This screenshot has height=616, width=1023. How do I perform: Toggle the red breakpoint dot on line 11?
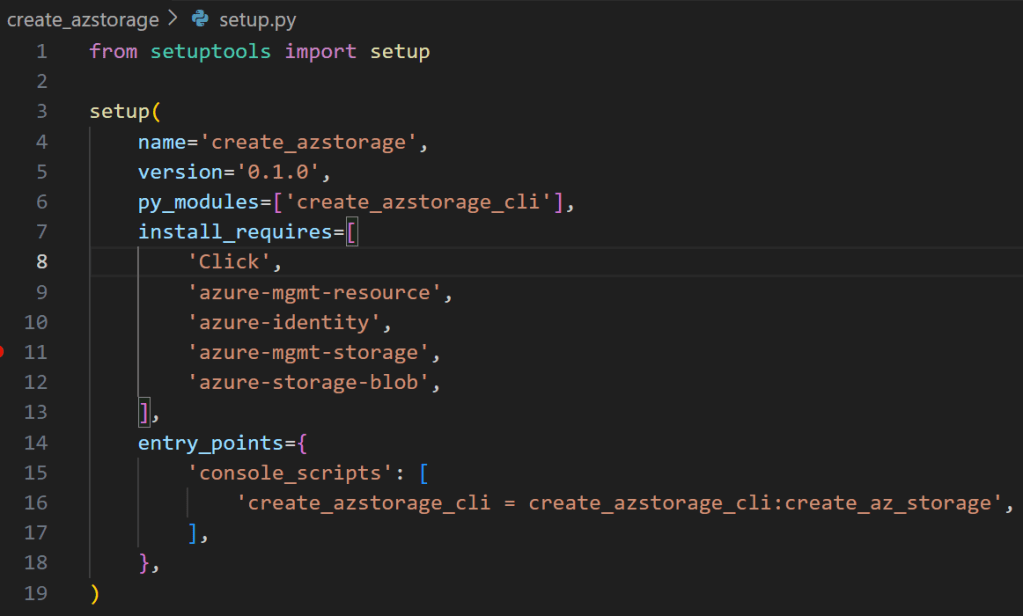click(x=3, y=352)
